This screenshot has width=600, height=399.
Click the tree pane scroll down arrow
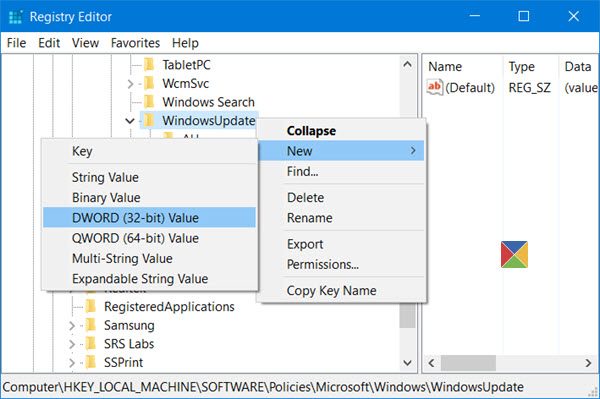pos(408,362)
